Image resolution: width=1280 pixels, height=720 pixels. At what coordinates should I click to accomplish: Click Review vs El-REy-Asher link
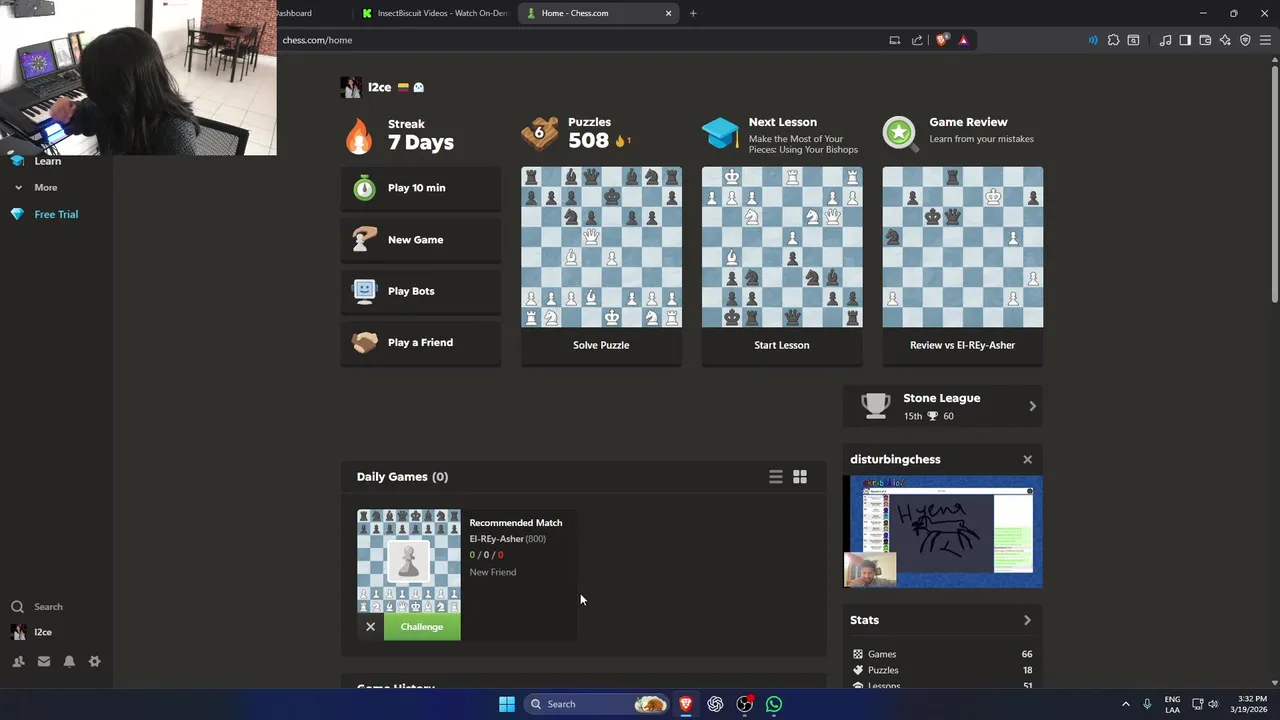pyautogui.click(x=962, y=345)
